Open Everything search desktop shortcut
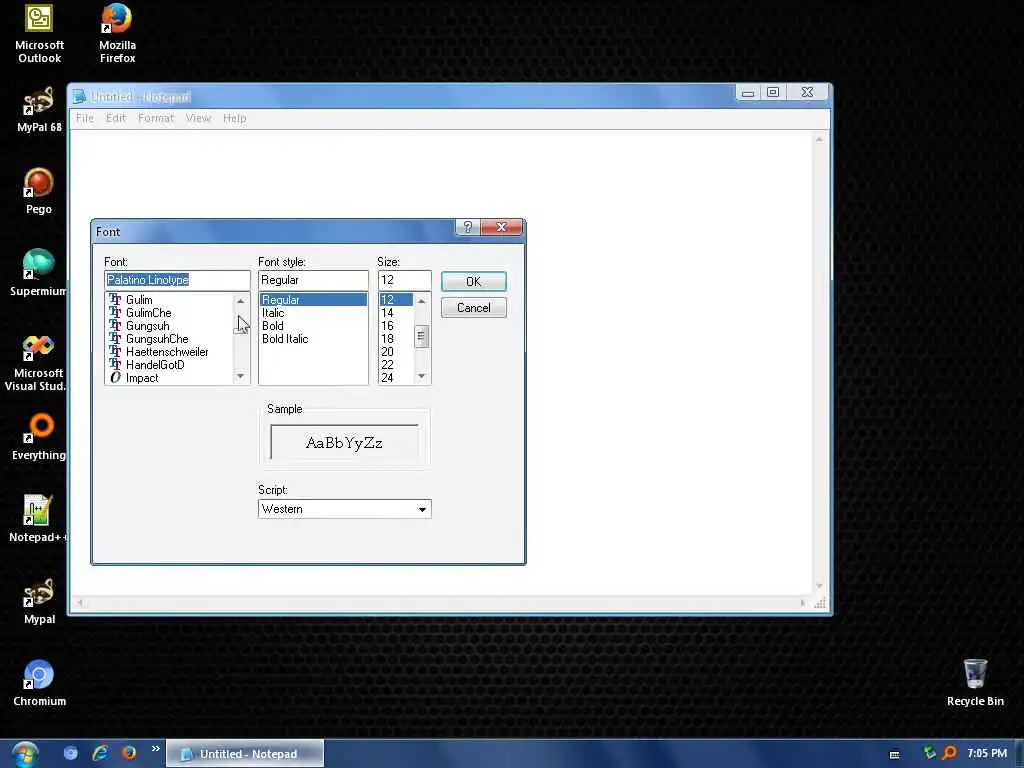This screenshot has width=1024, height=768. pos(39,436)
